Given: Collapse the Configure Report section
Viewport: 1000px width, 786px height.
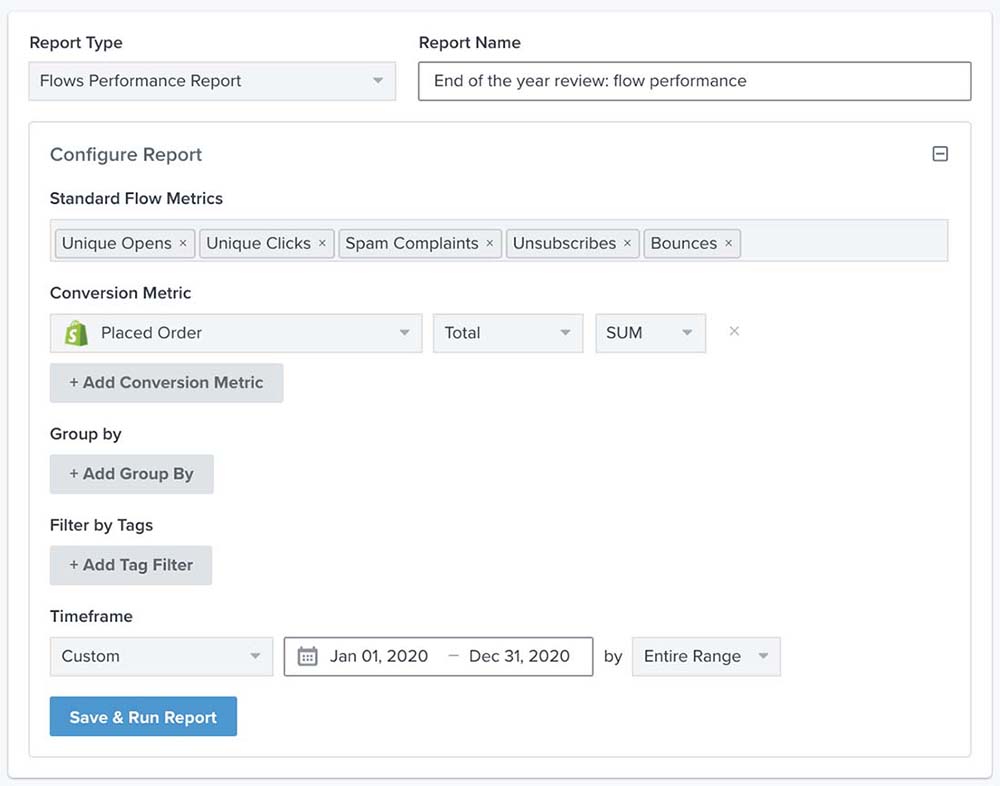Looking at the screenshot, I should pos(940,154).
